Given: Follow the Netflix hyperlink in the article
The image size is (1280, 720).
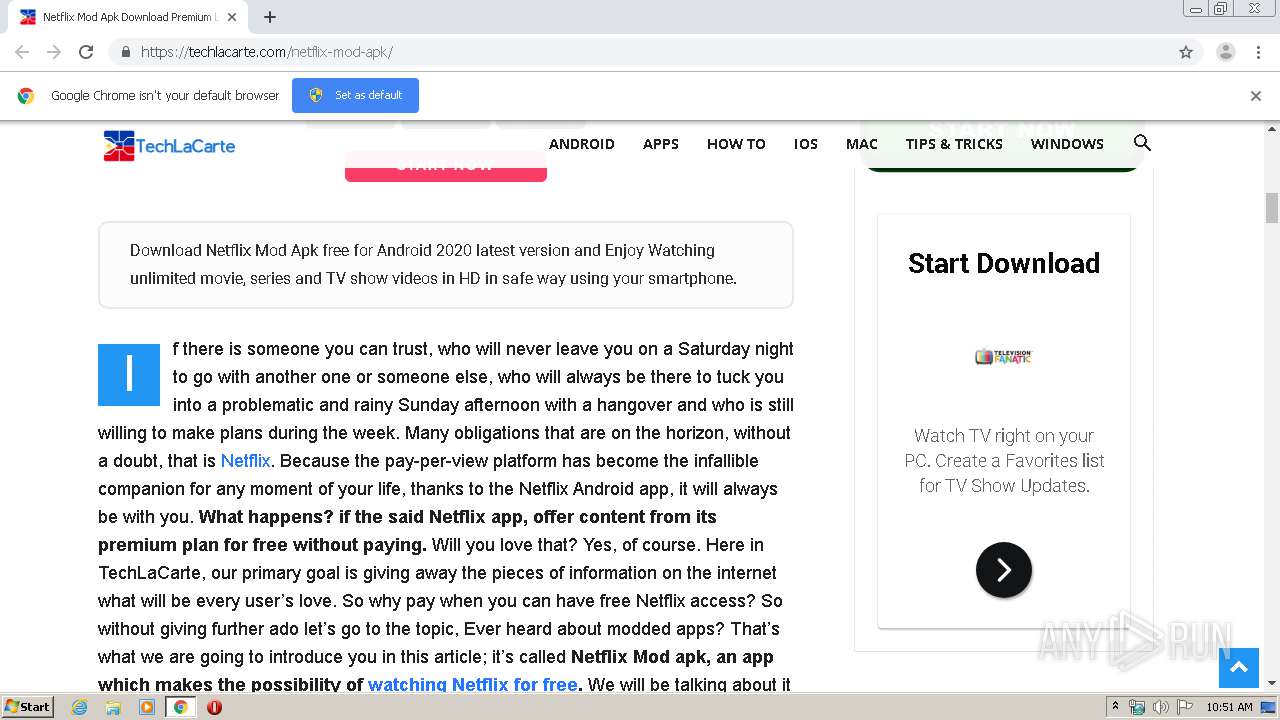Looking at the screenshot, I should click(246, 461).
